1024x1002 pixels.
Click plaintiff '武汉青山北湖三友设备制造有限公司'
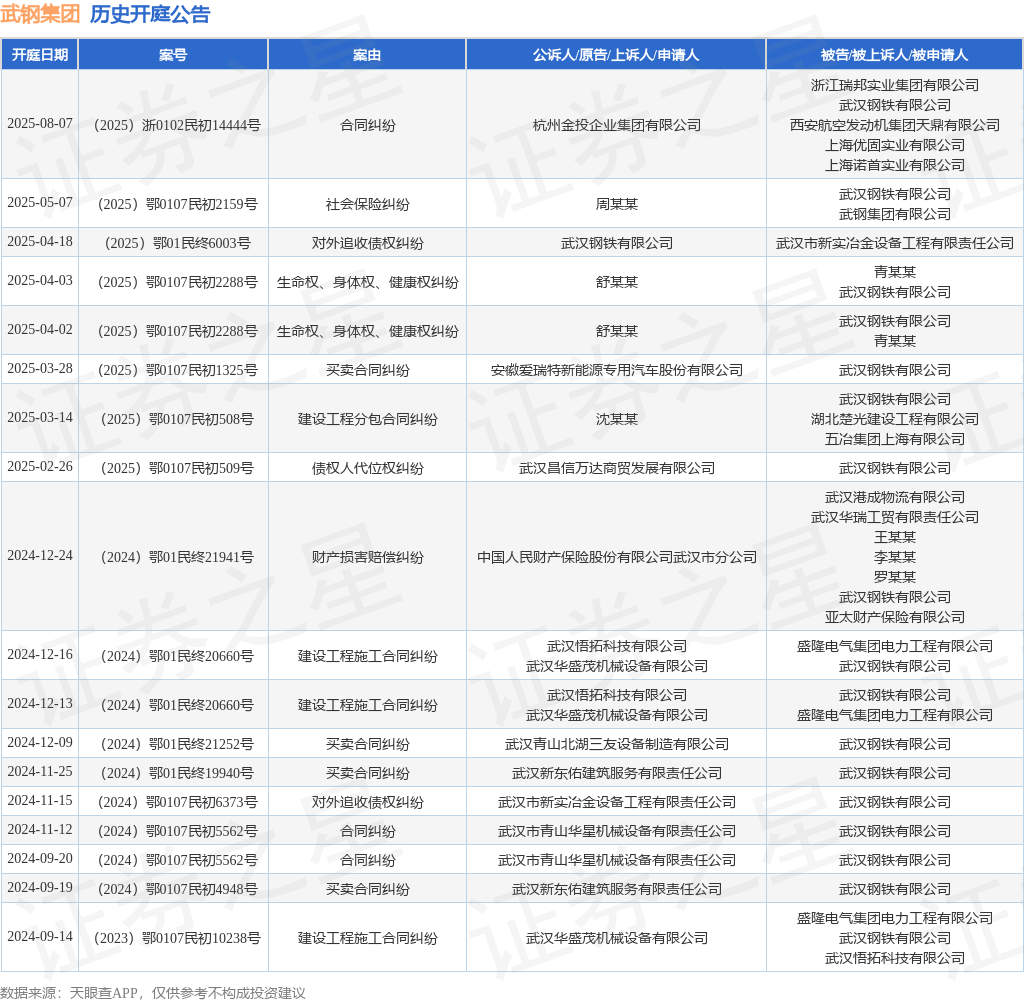pos(616,744)
